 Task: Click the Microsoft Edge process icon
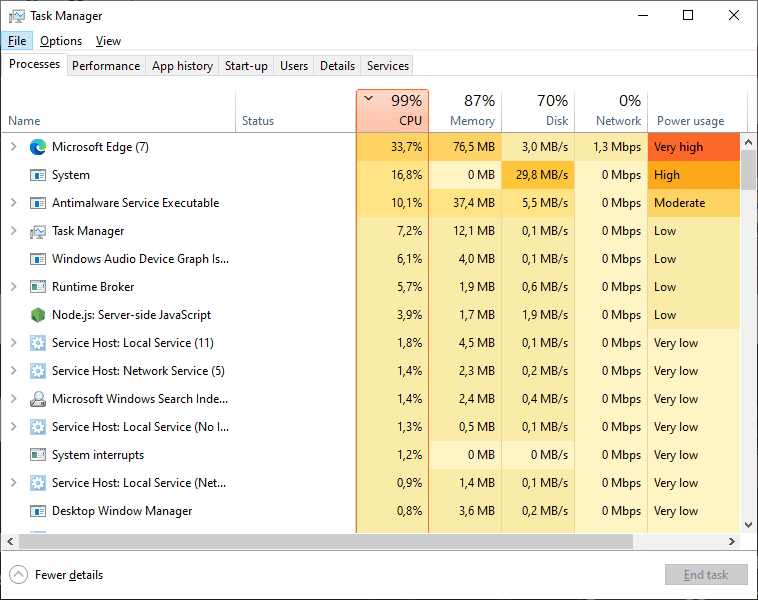coord(38,147)
